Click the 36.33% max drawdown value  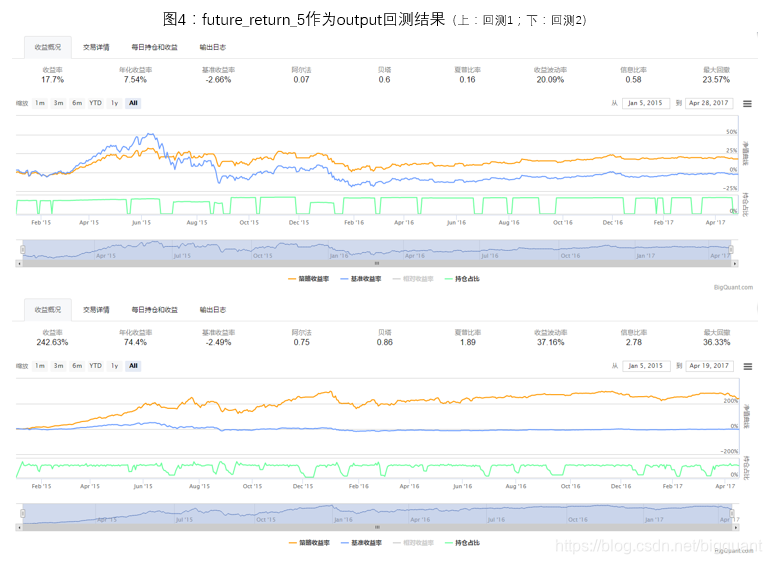pyautogui.click(x=716, y=343)
